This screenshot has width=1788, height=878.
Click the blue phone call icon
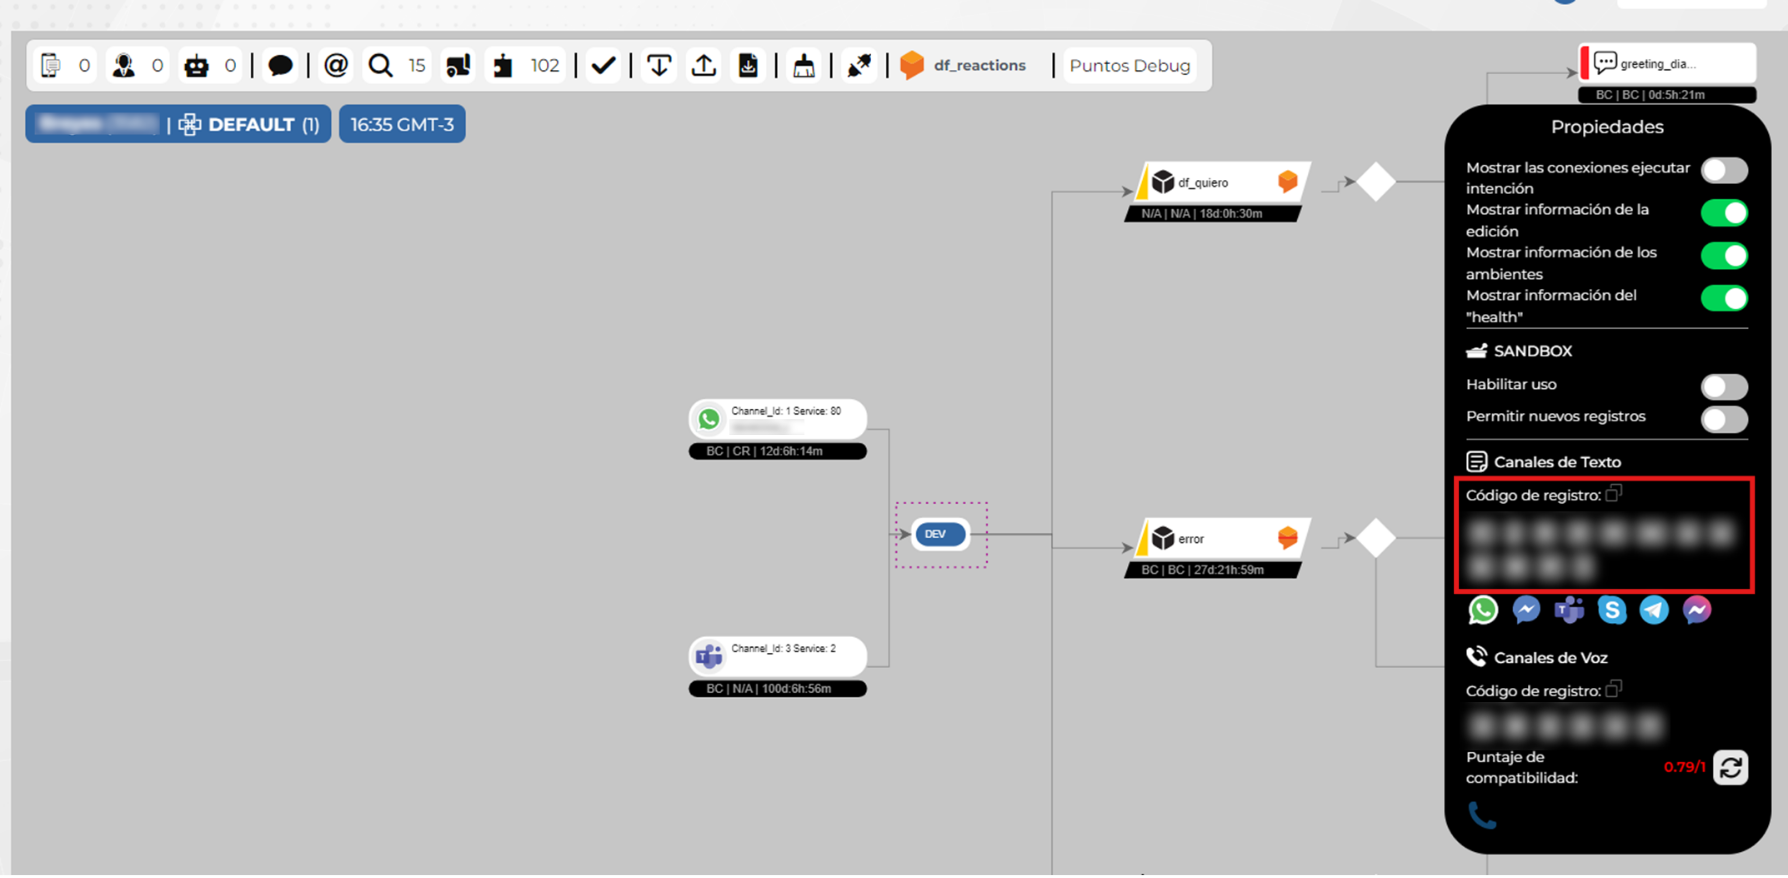1482,816
